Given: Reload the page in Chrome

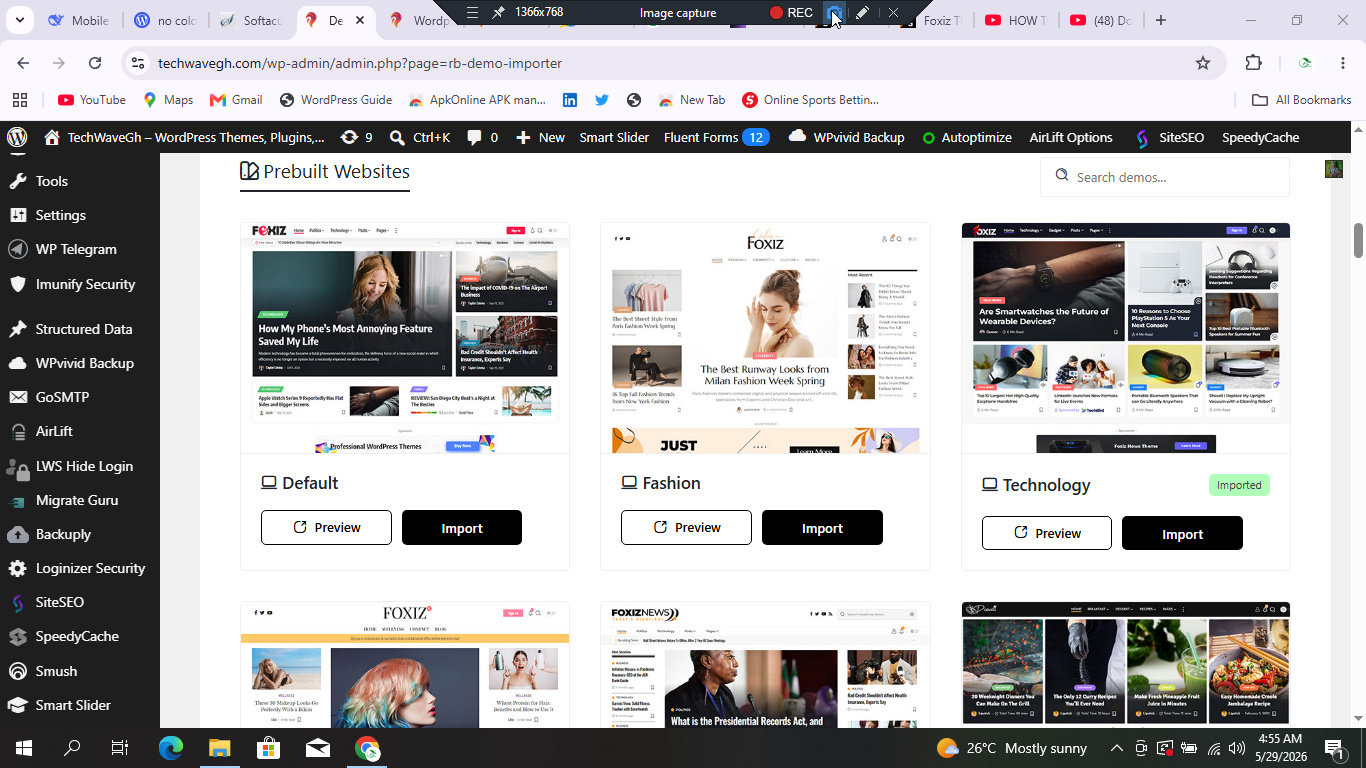Looking at the screenshot, I should [x=95, y=63].
